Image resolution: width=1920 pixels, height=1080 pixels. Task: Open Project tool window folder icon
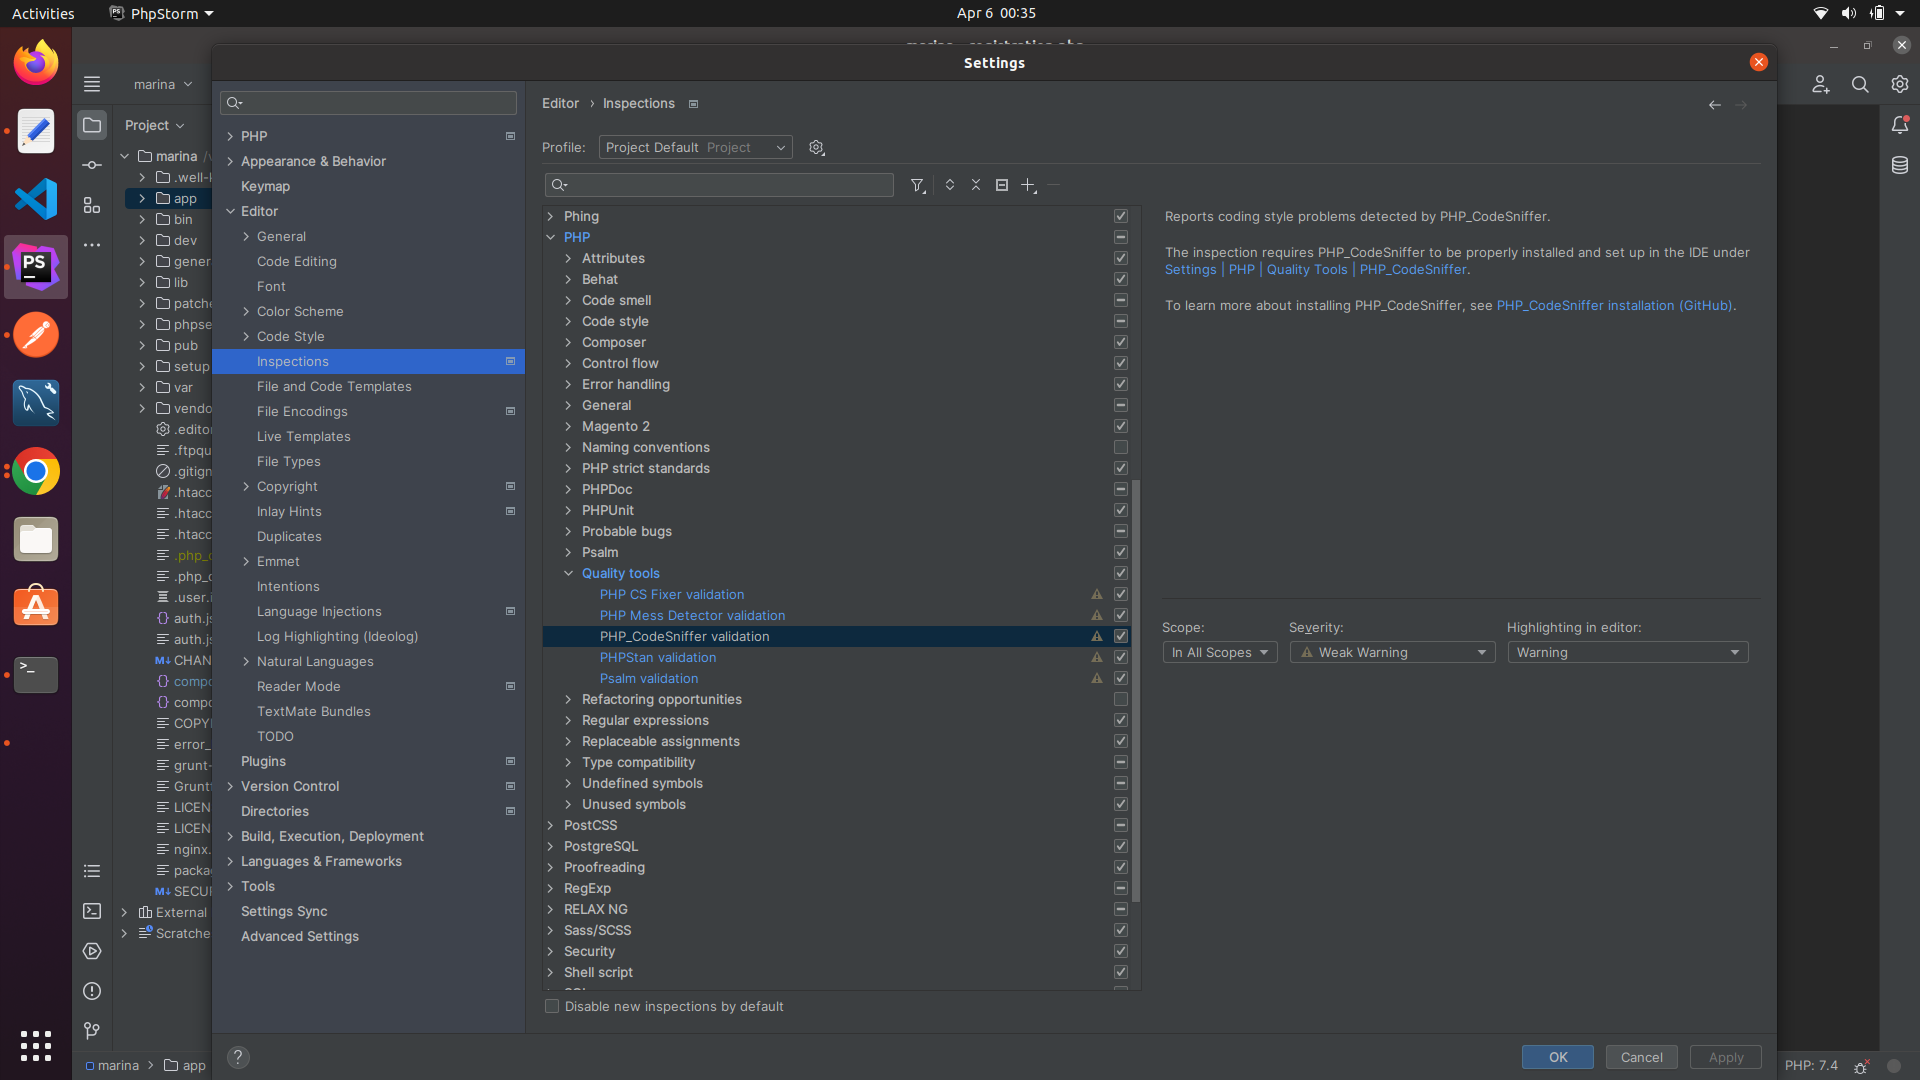(x=92, y=125)
